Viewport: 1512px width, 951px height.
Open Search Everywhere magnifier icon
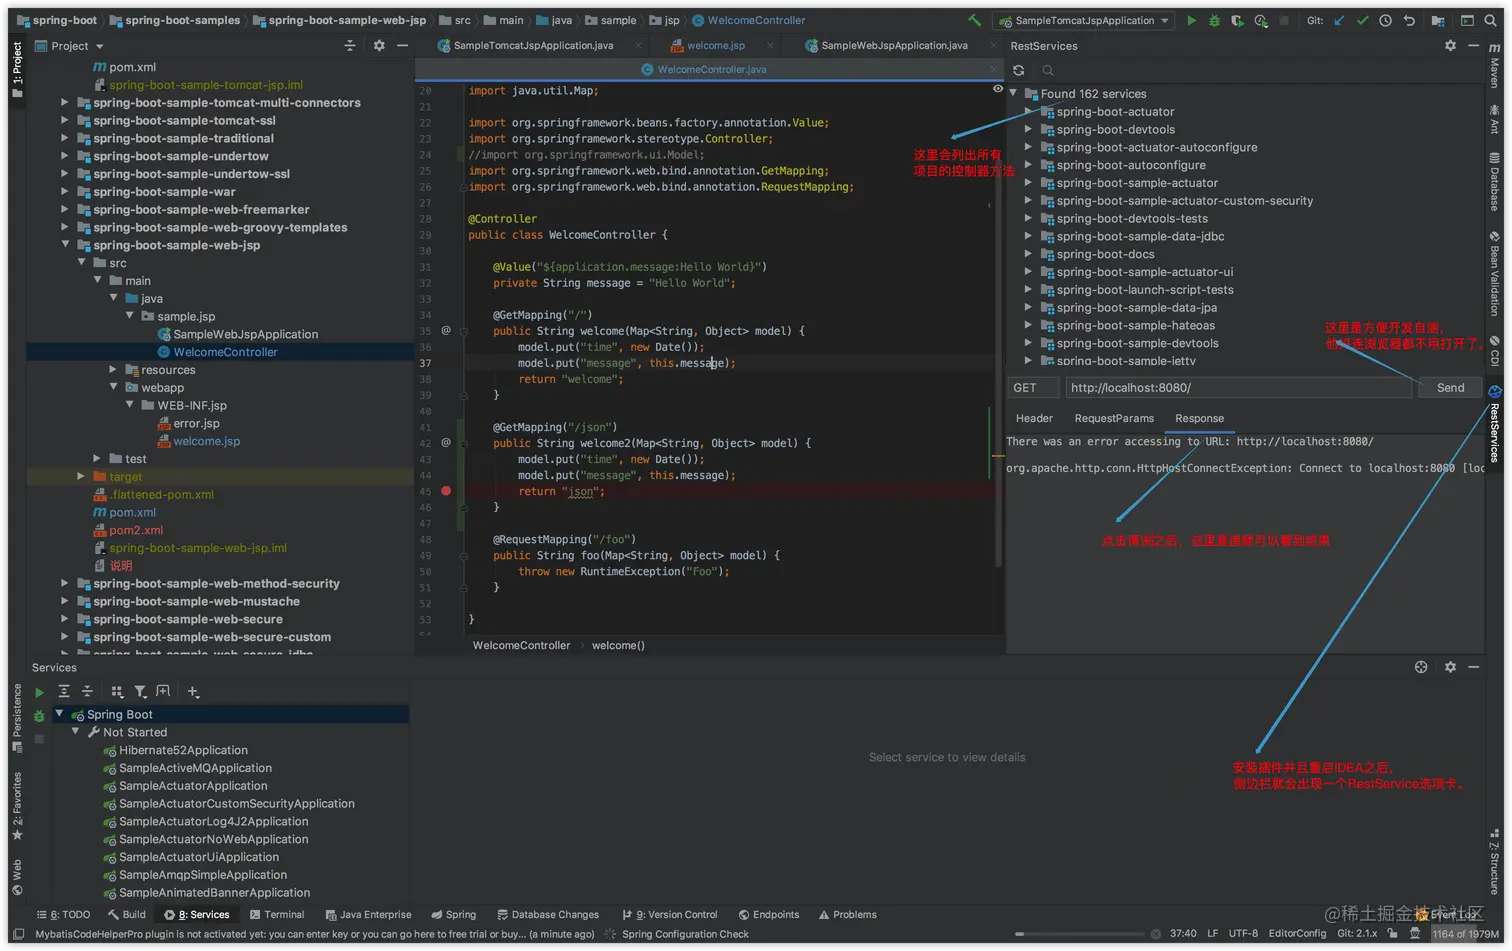pos(1490,20)
